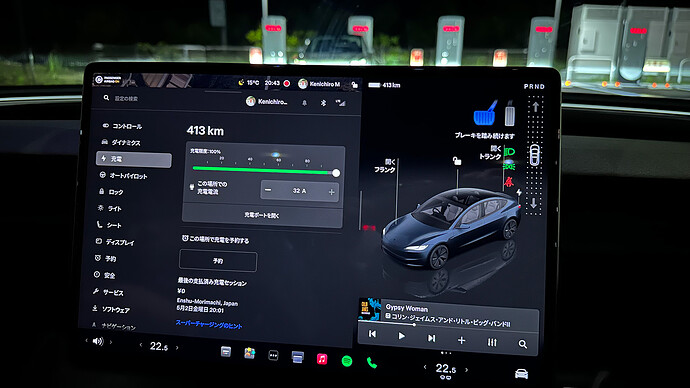Add the song with the plus icon
The width and height of the screenshot is (690, 388).
pos(461,340)
